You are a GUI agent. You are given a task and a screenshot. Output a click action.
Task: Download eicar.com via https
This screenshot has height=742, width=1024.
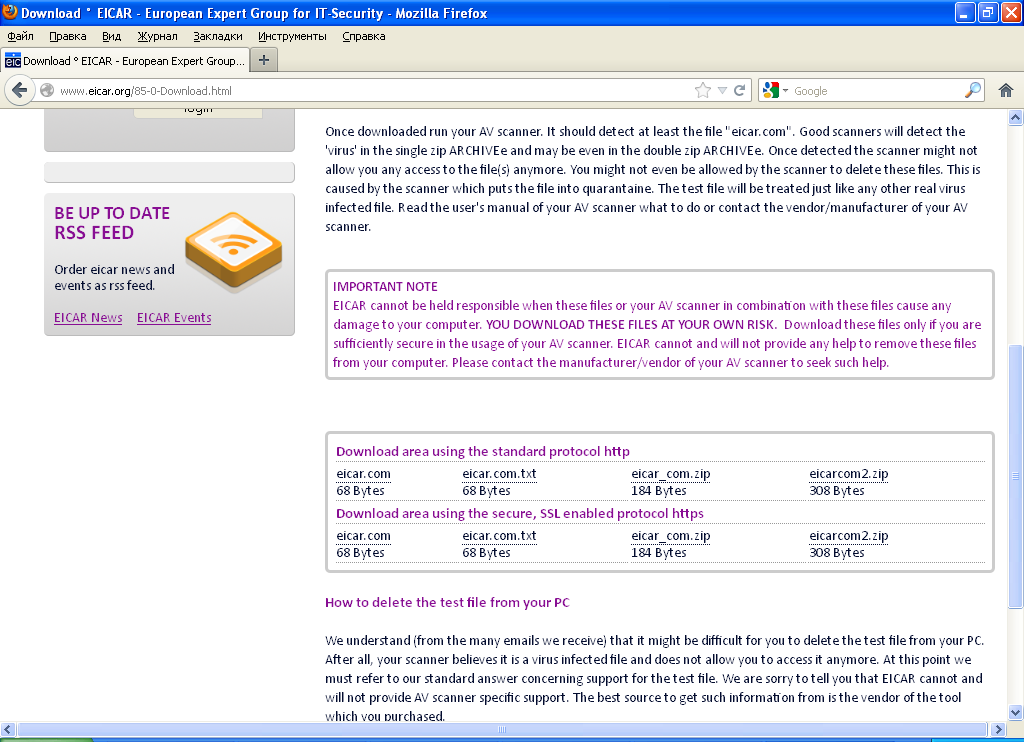coord(364,536)
